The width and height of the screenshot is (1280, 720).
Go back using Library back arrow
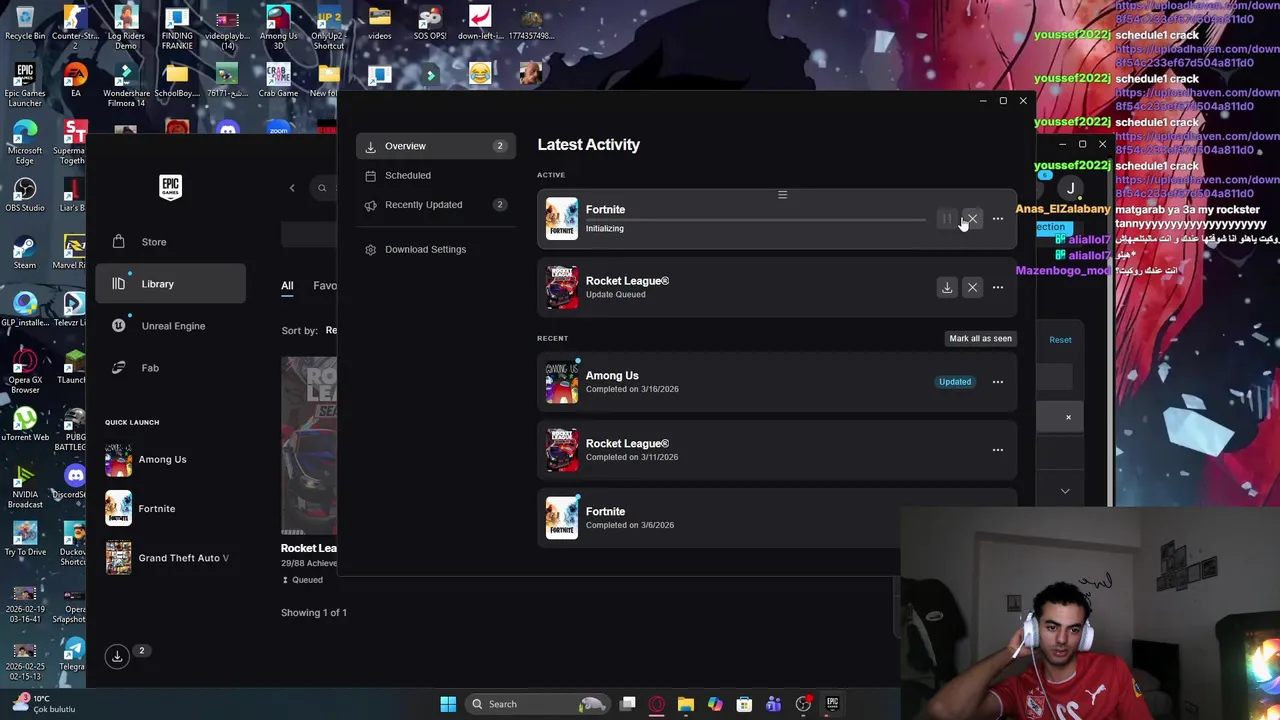tap(292, 188)
